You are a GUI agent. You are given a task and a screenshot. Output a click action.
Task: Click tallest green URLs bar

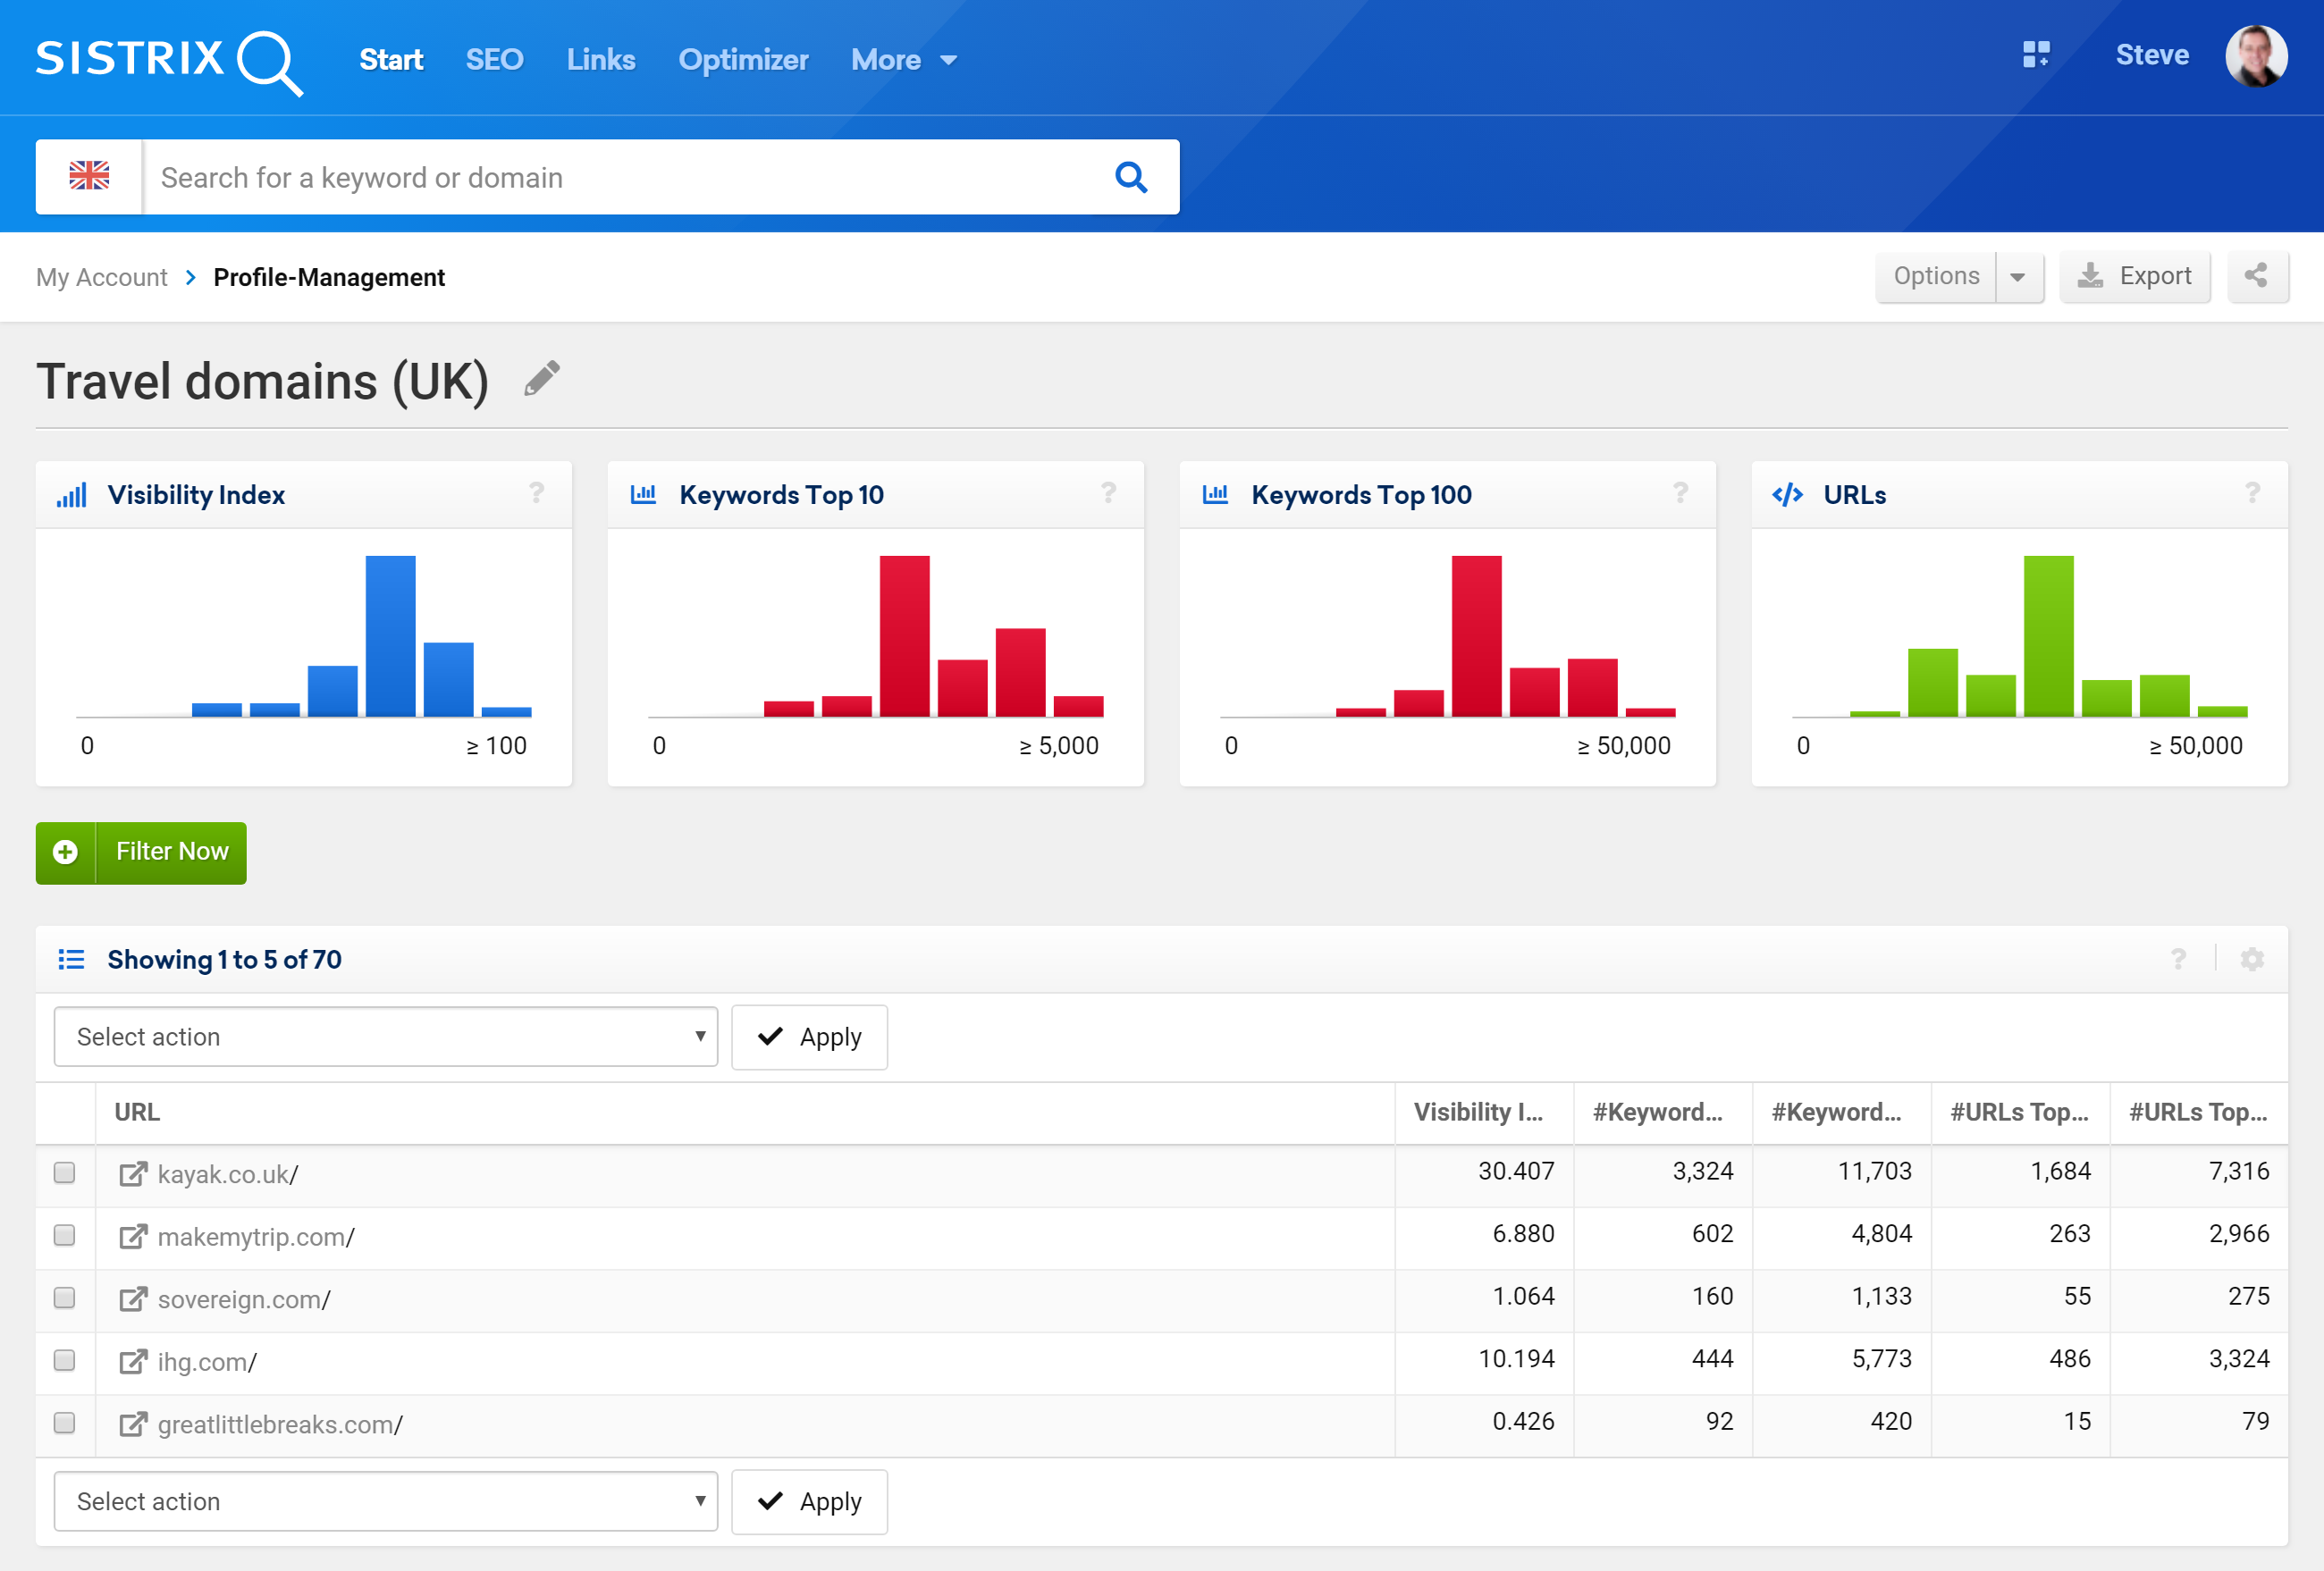point(2048,636)
